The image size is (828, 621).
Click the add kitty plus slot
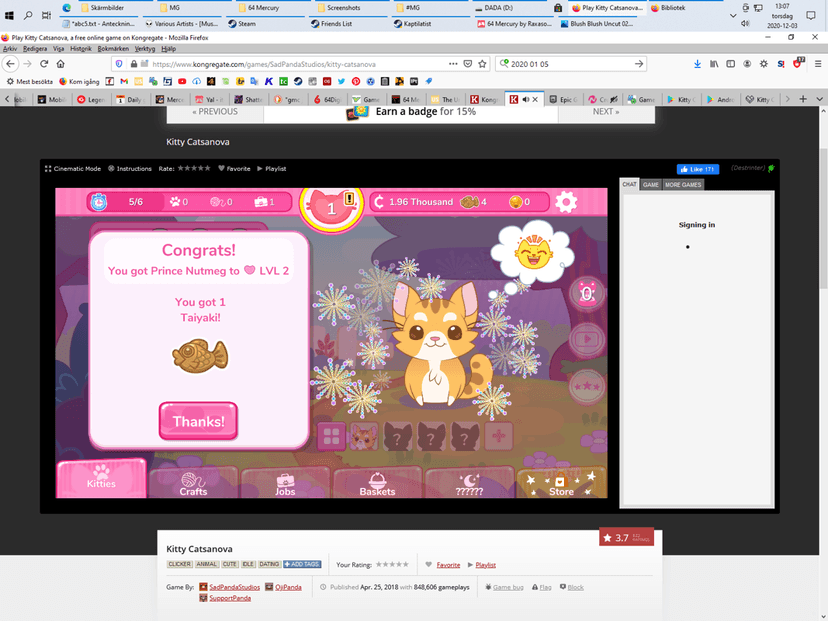tap(498, 436)
